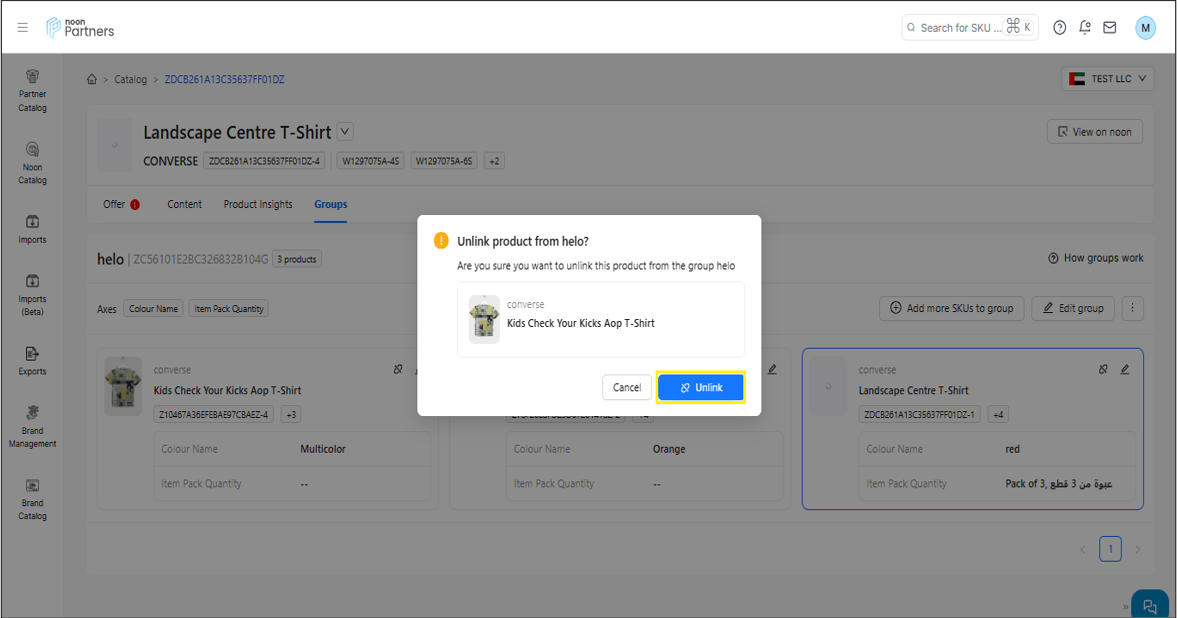This screenshot has width=1178, height=618.
Task: Expand the TEST LLC store dropdown
Action: point(1109,79)
